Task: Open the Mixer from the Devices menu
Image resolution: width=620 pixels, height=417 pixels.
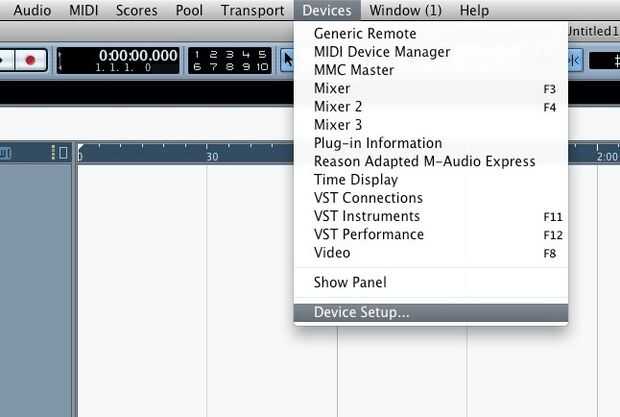Action: coord(332,88)
